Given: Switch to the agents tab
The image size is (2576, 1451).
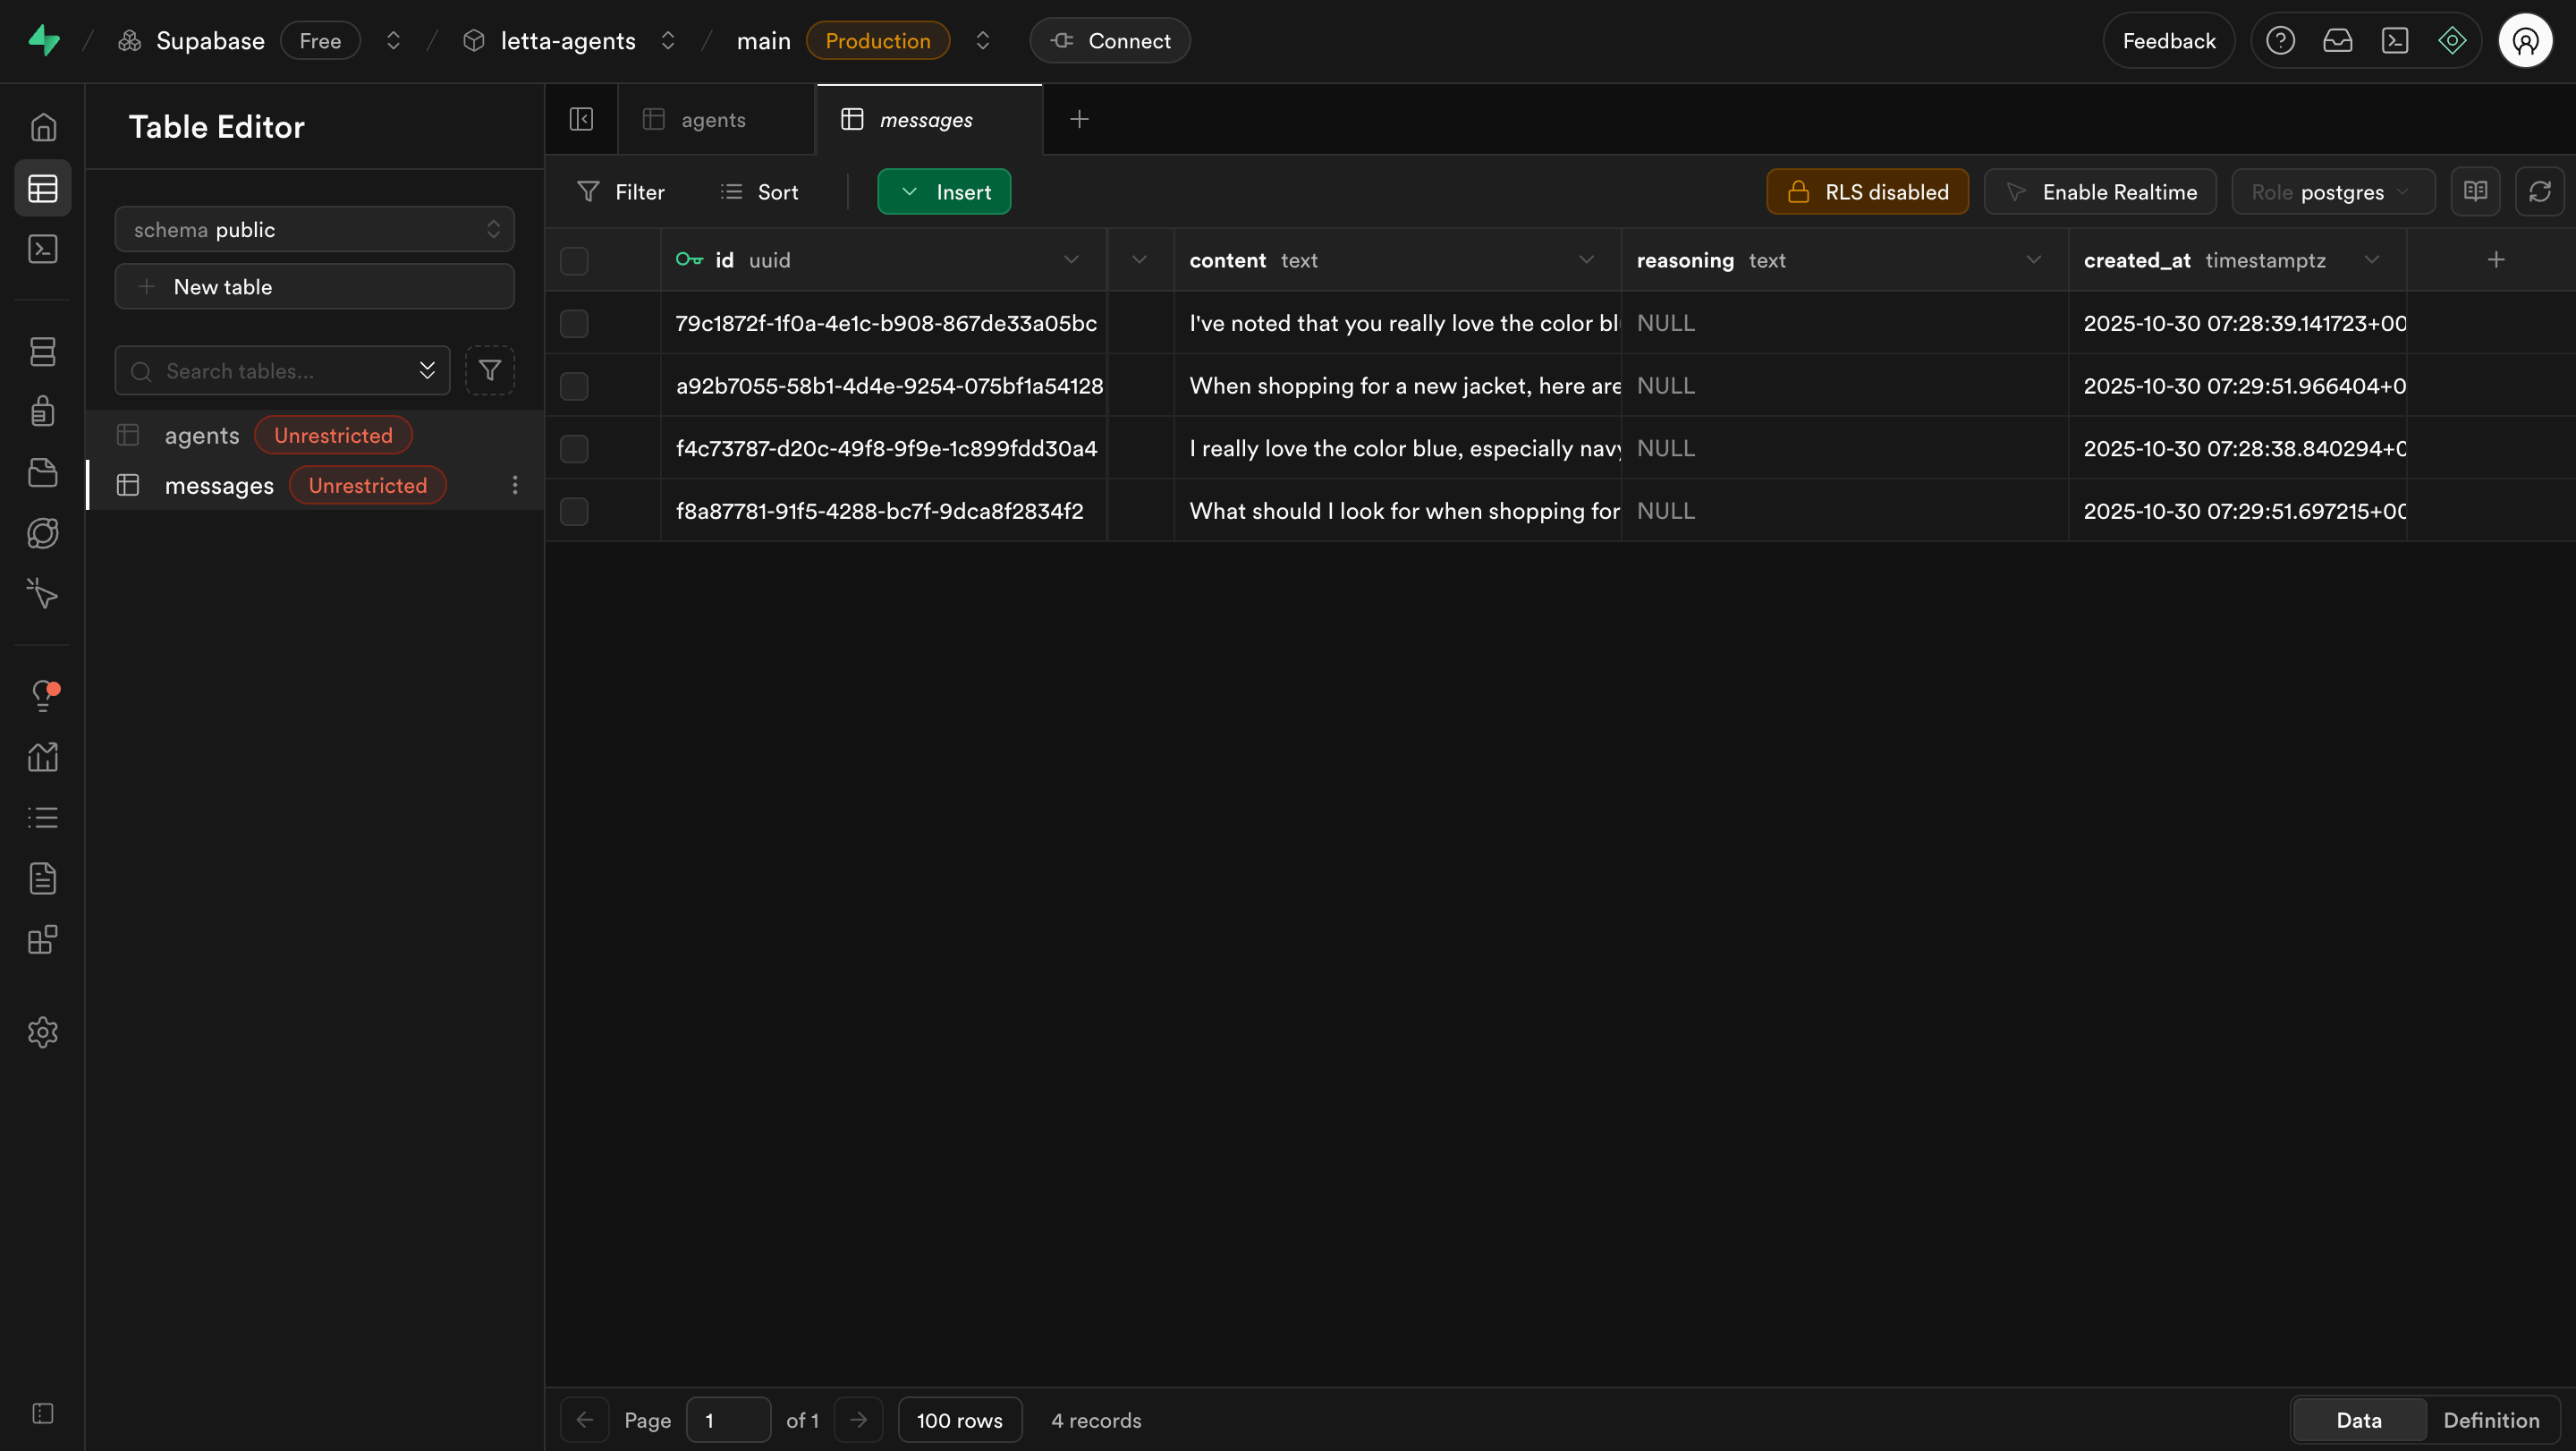Looking at the screenshot, I should 714,119.
